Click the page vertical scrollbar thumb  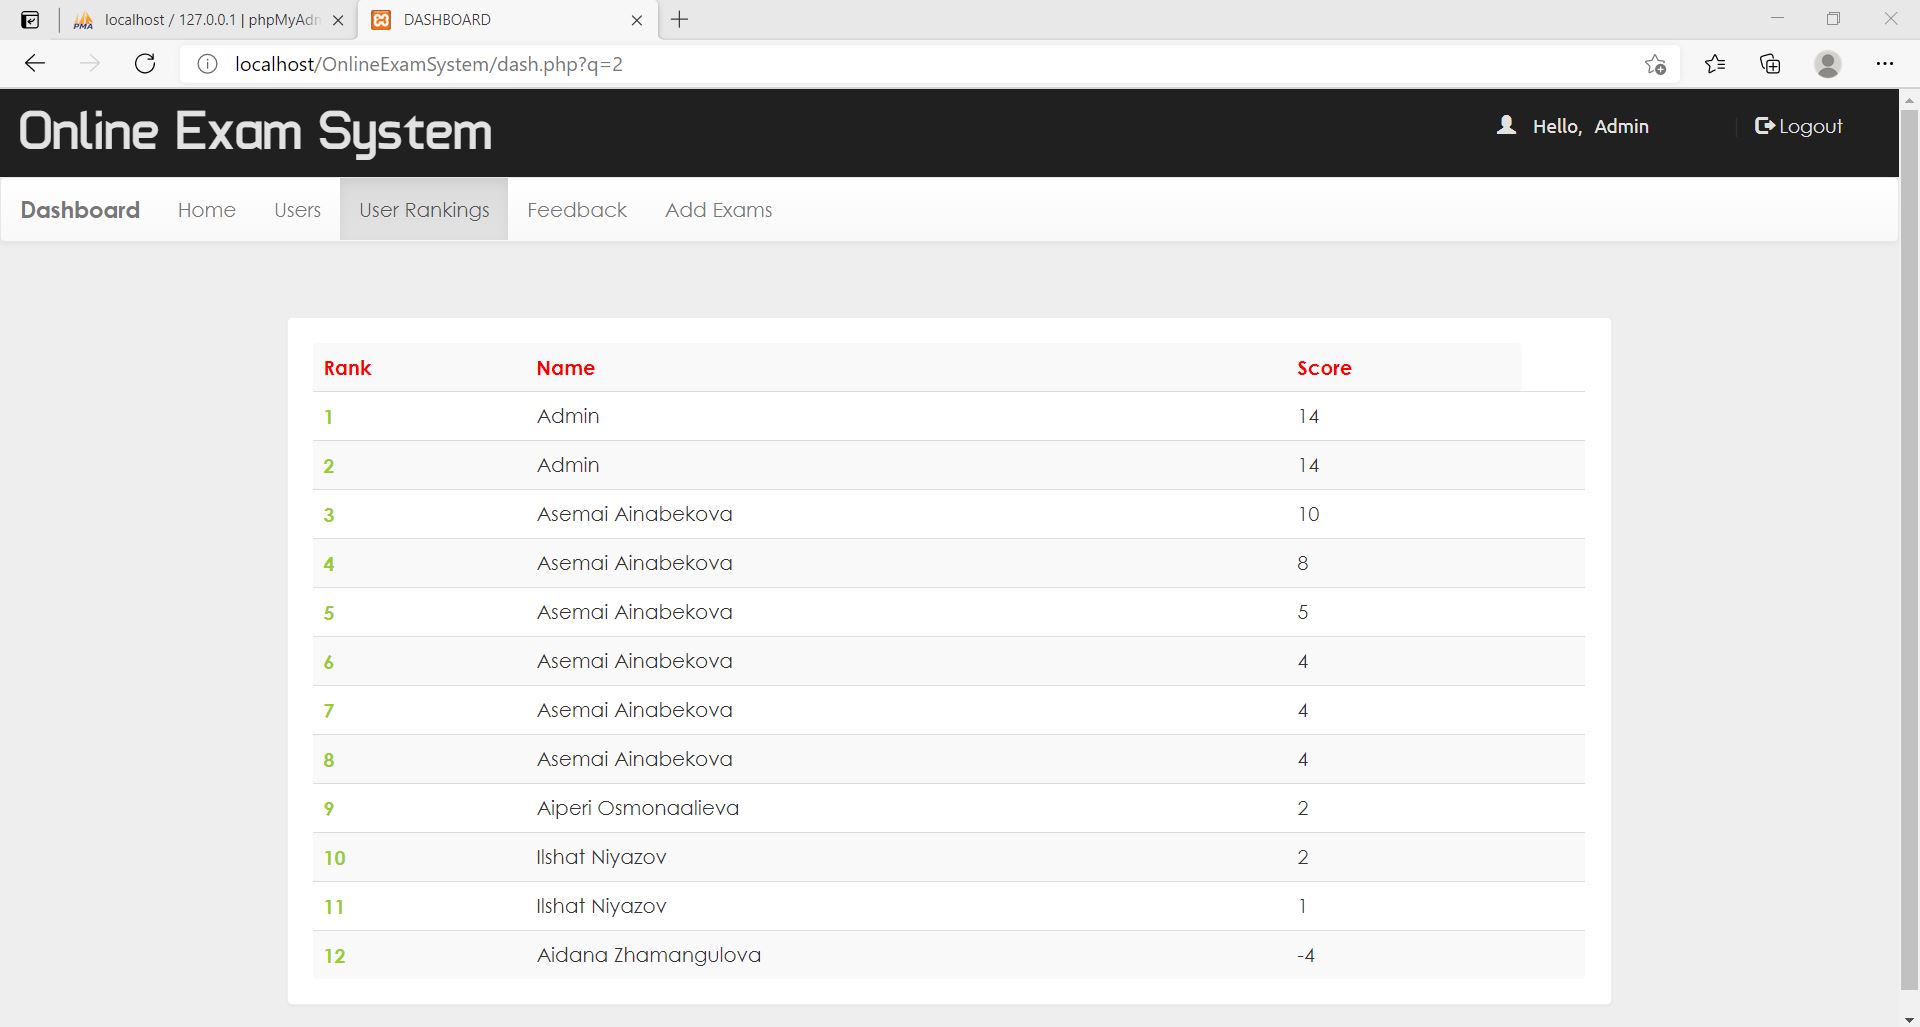(x=1909, y=549)
